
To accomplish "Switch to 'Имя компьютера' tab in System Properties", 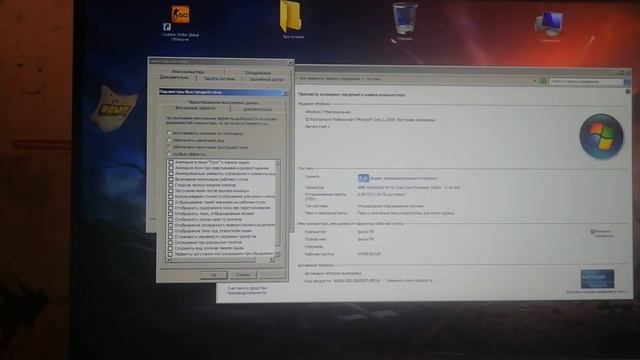I will (x=188, y=71).
